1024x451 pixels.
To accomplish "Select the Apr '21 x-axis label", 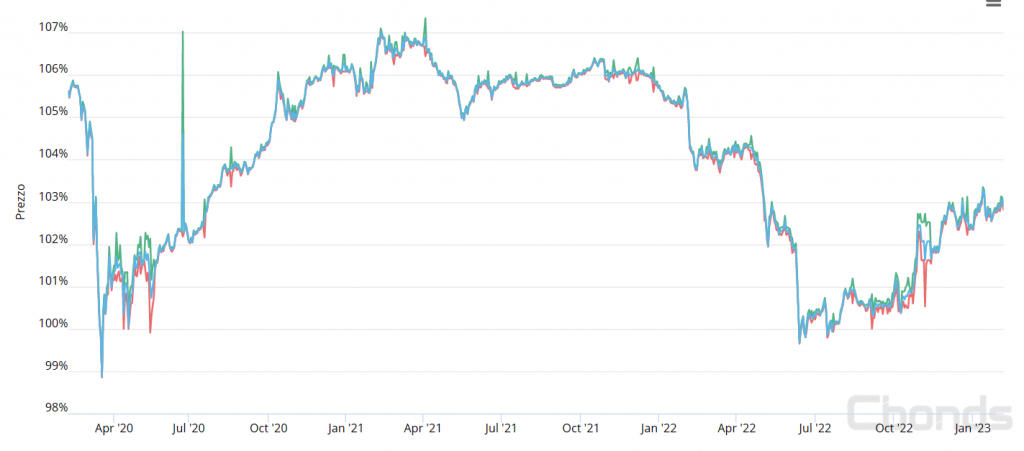I will tap(422, 428).
